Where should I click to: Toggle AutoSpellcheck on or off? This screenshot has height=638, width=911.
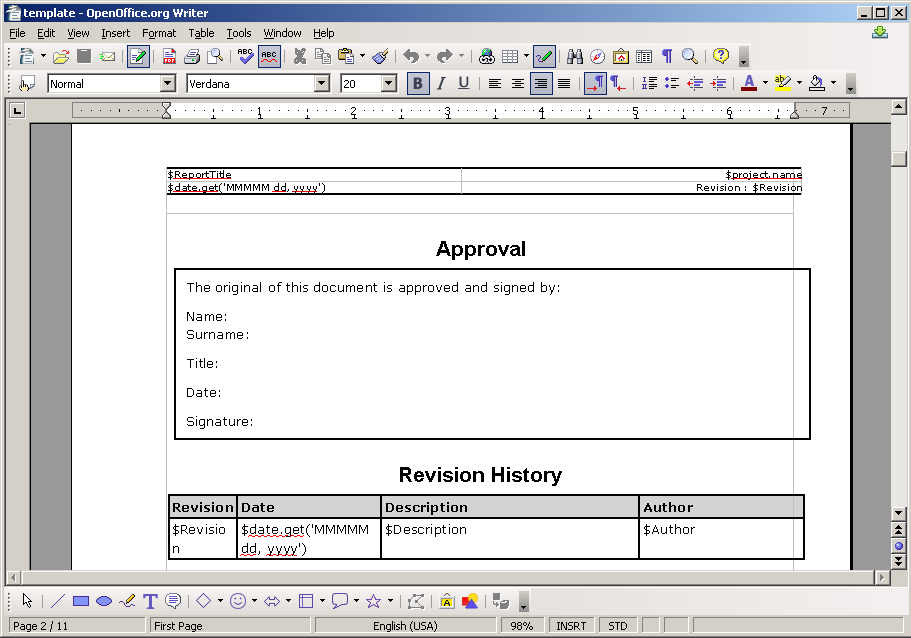270,56
